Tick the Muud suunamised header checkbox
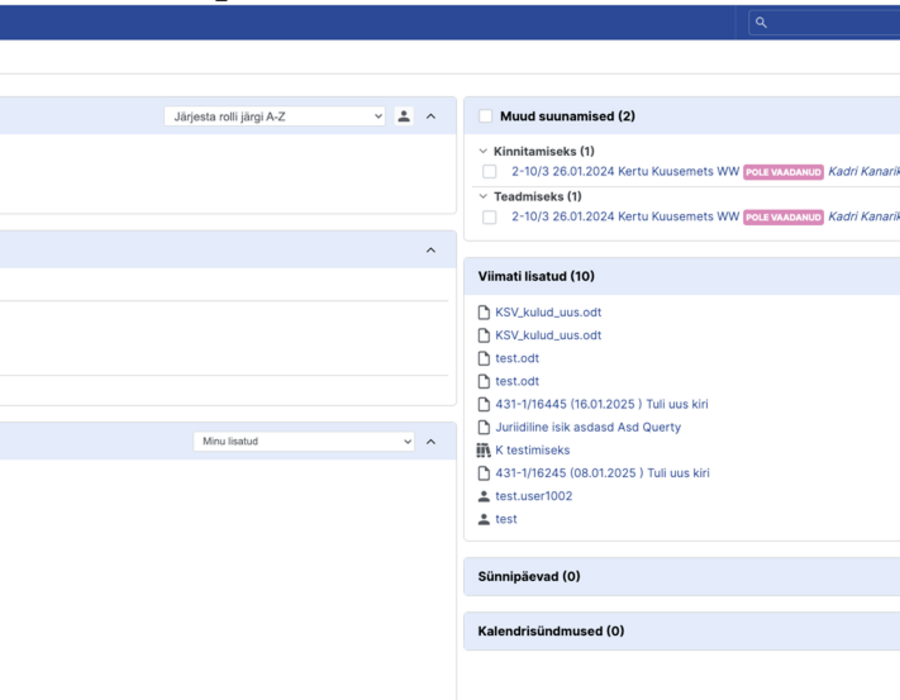This screenshot has width=900, height=700. tap(486, 116)
